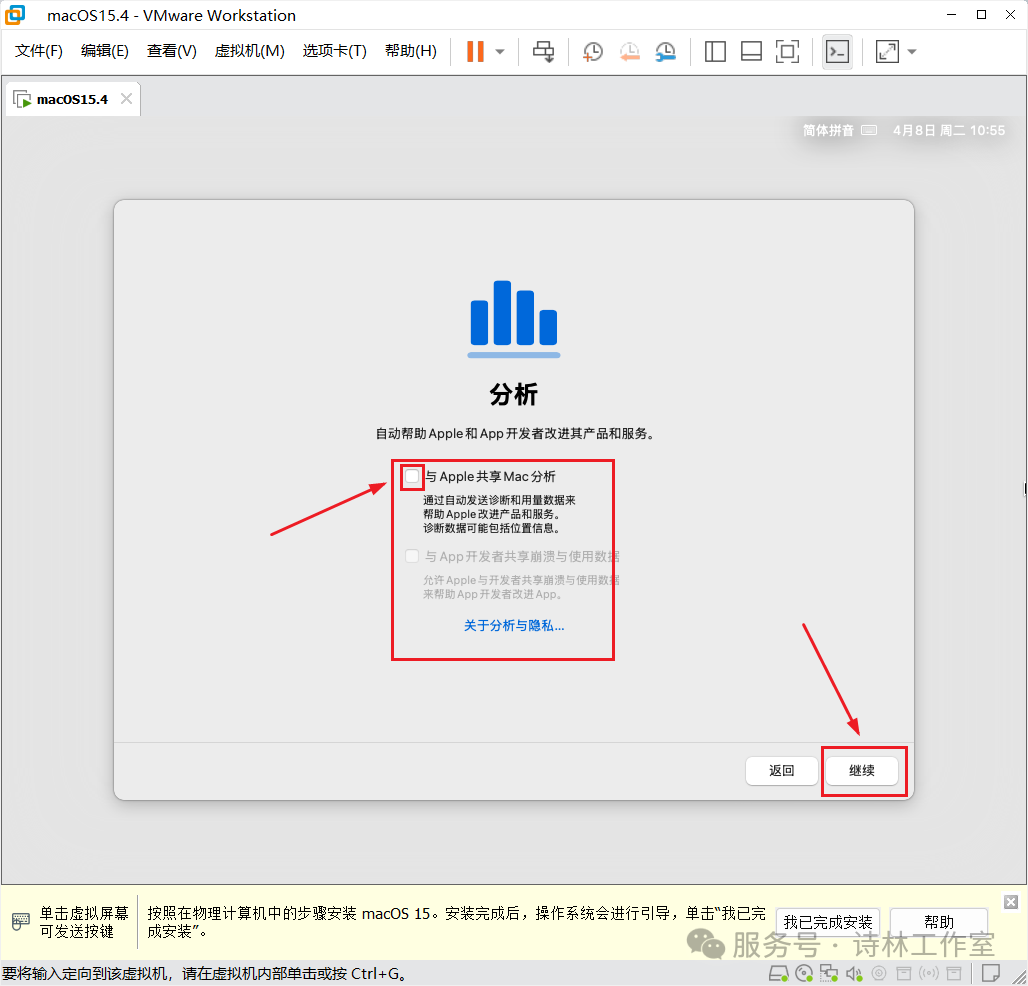
Task: Open 虚拟机(M) menu
Action: (249, 50)
